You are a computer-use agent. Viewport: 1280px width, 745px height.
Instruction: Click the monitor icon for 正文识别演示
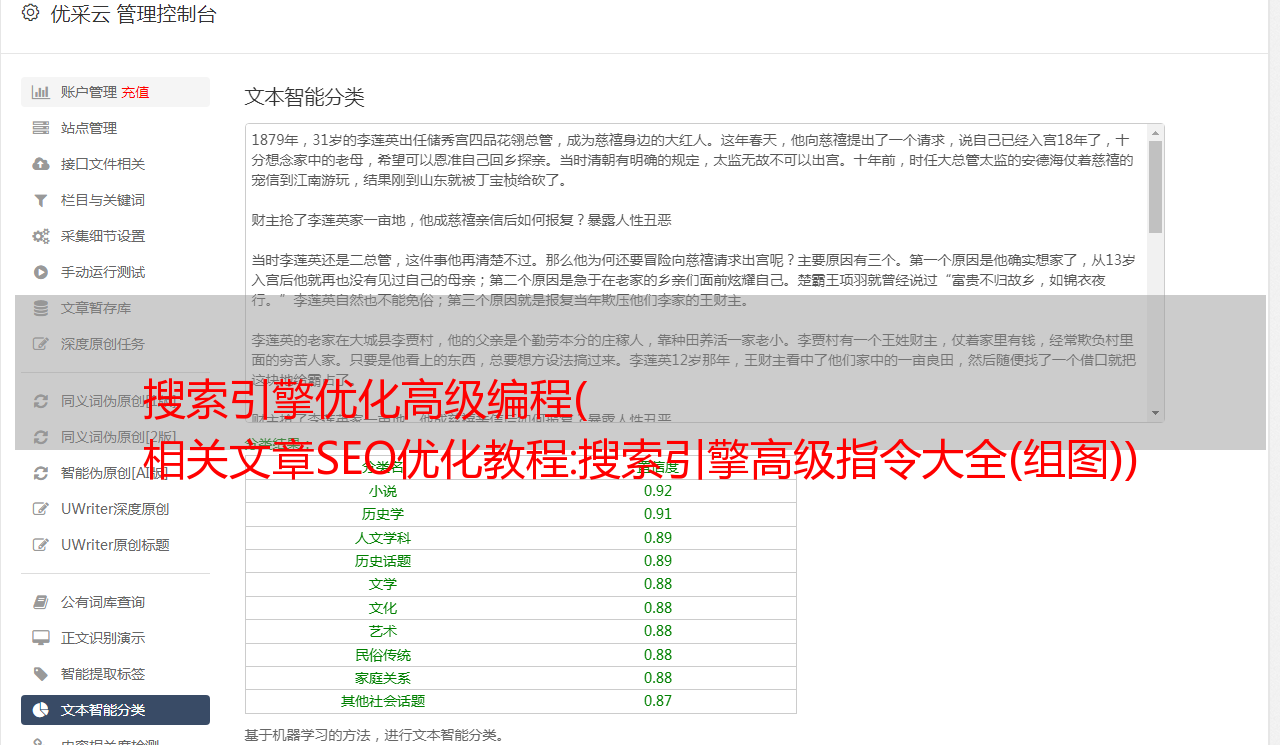pyautogui.click(x=41, y=638)
